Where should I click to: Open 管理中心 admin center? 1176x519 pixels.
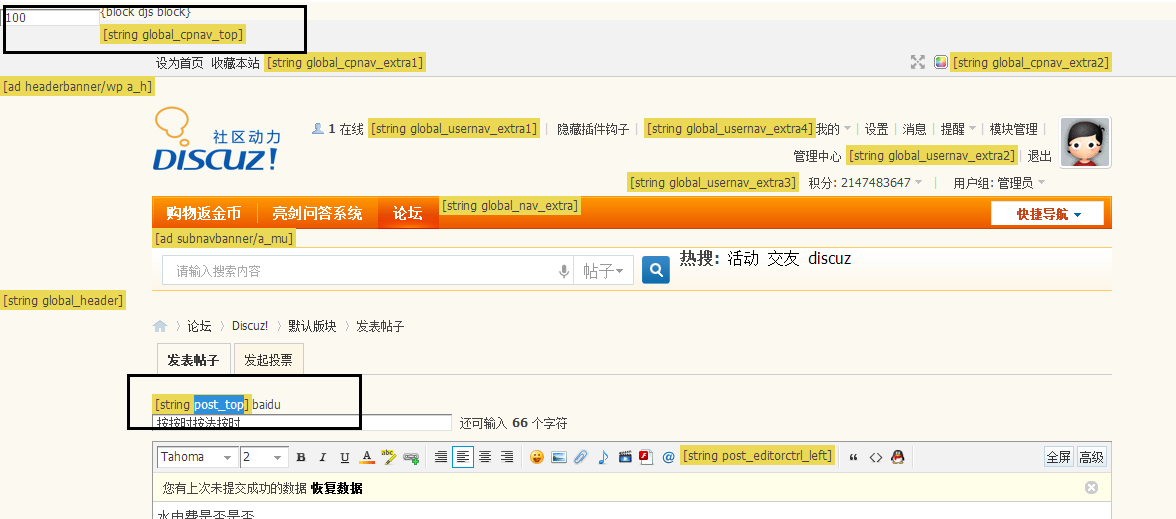tap(818, 156)
